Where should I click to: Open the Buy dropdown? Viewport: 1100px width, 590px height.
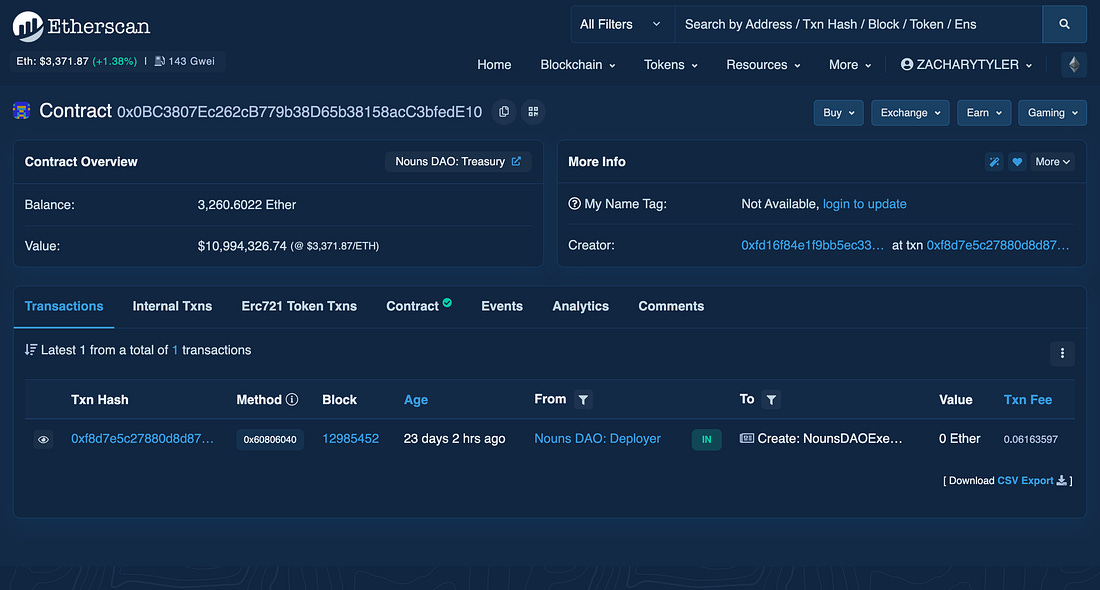[838, 113]
